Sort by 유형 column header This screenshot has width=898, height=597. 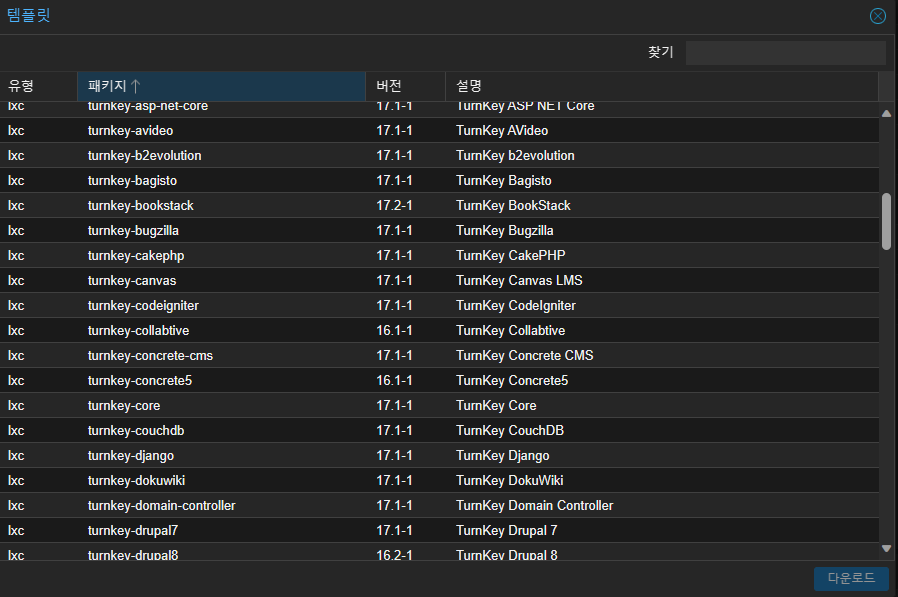pos(38,86)
